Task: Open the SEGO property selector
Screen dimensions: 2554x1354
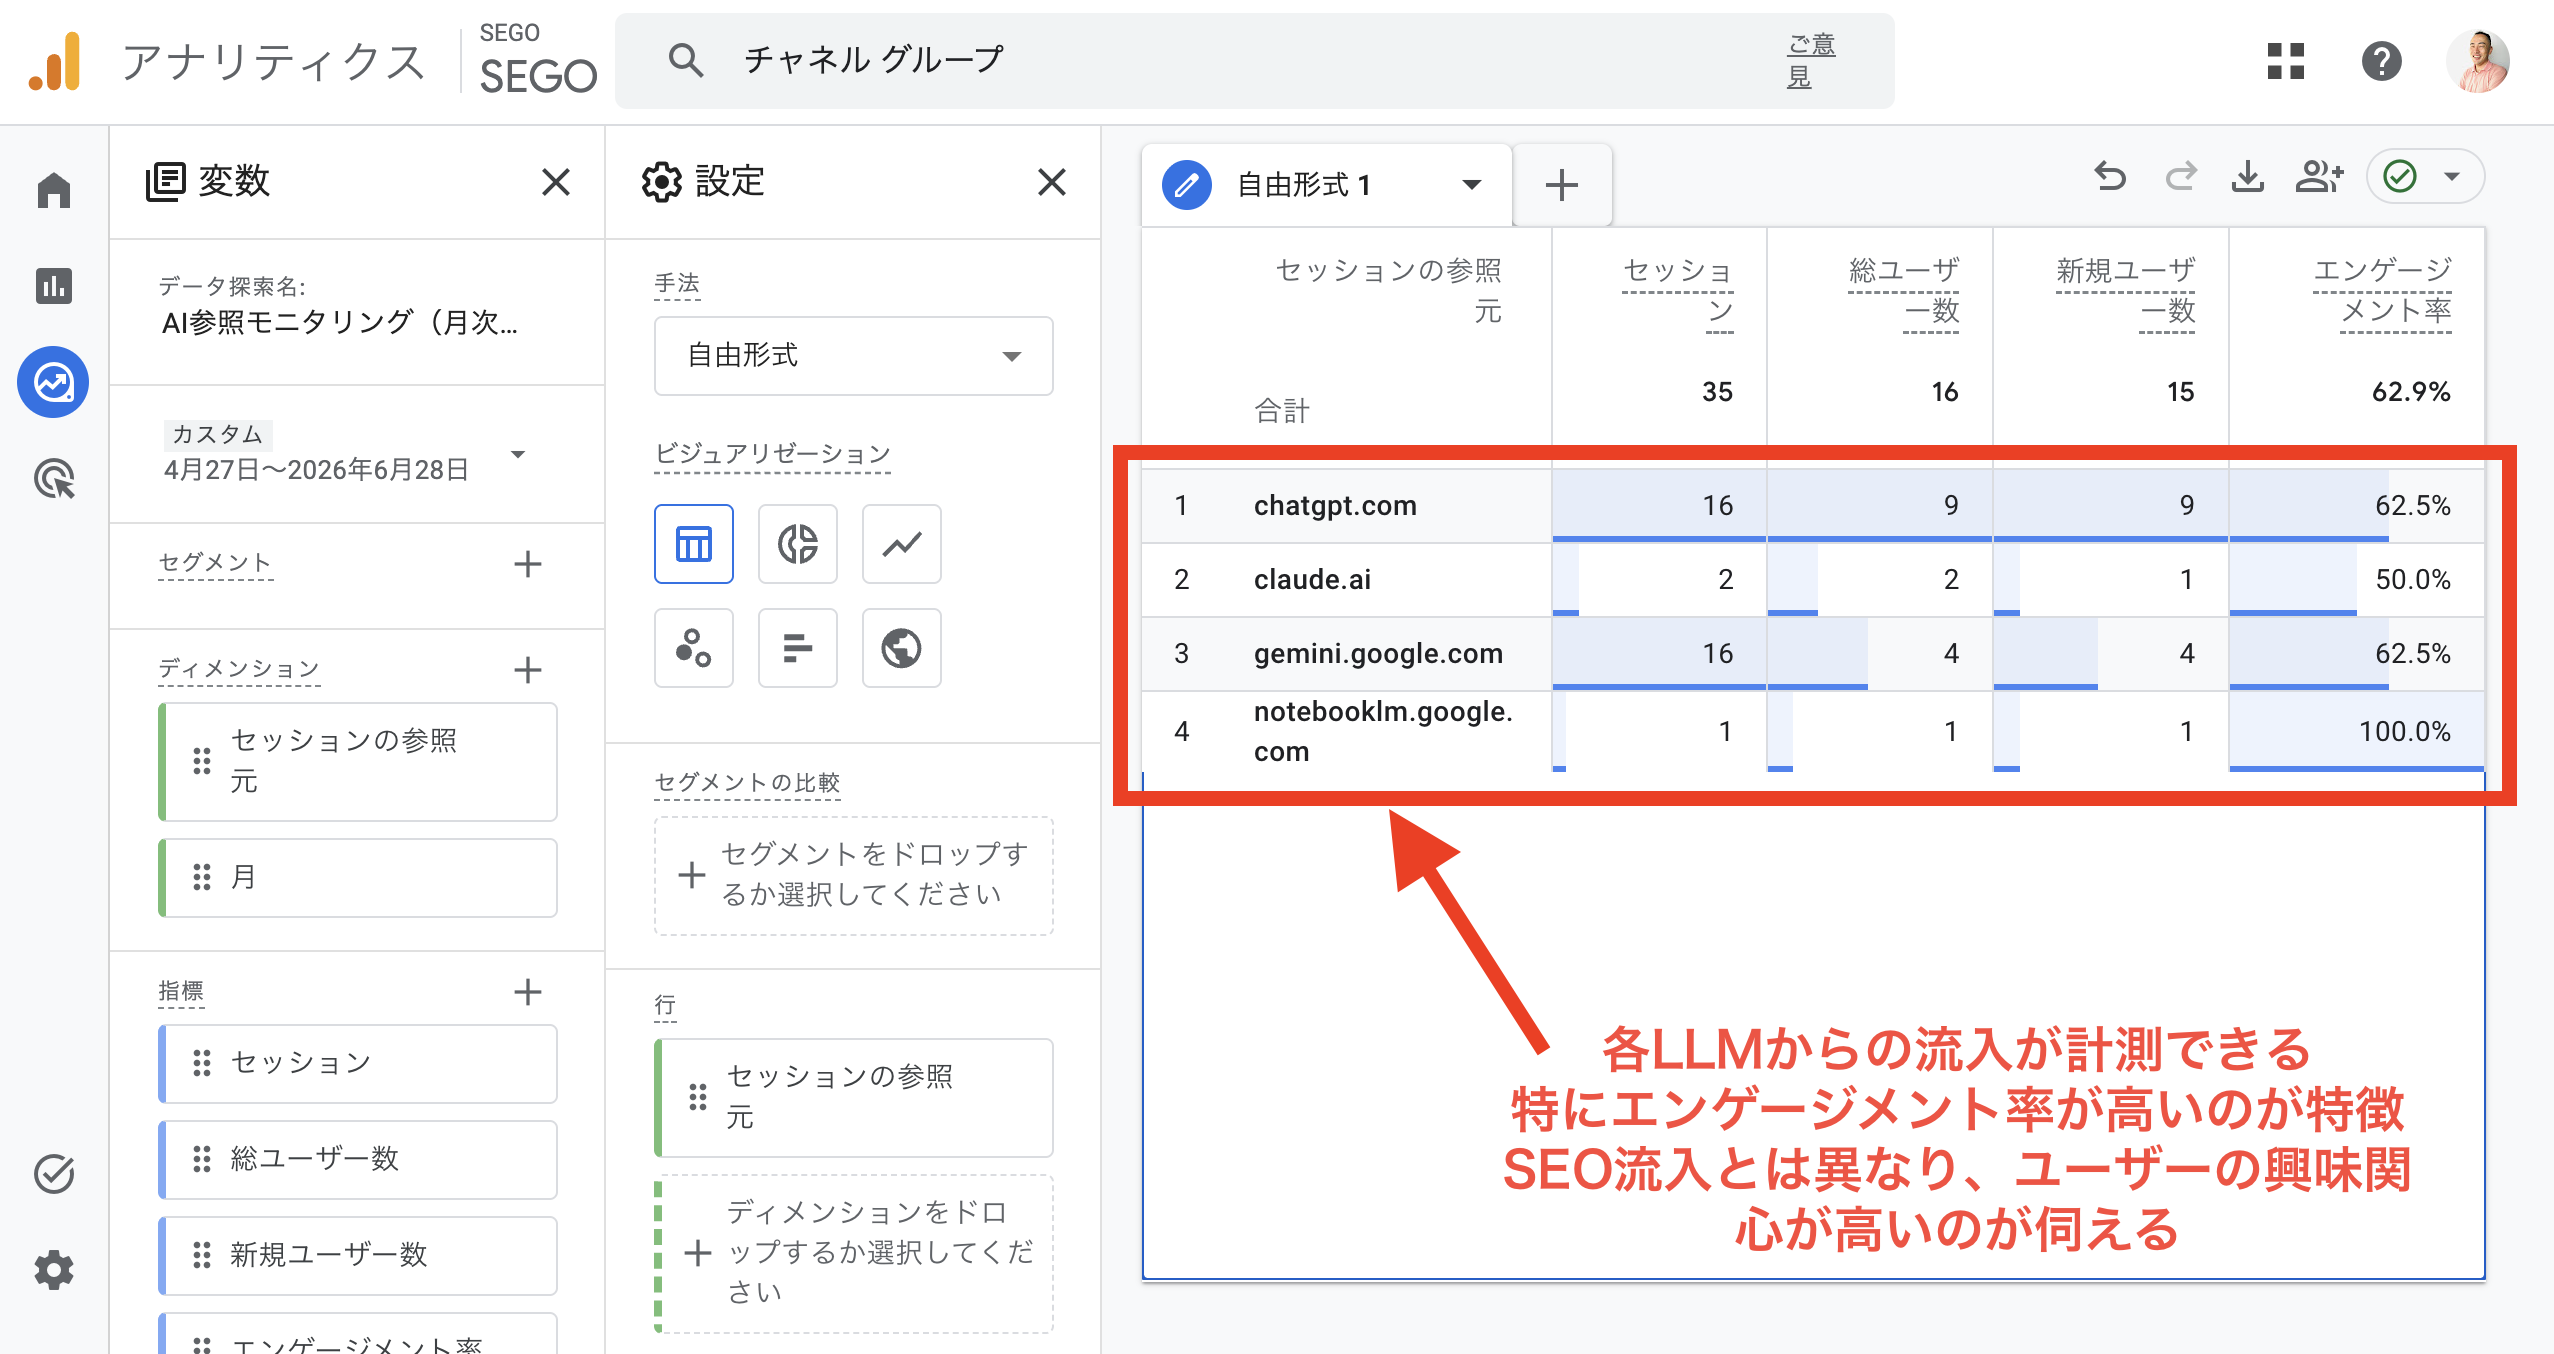Action: (536, 61)
